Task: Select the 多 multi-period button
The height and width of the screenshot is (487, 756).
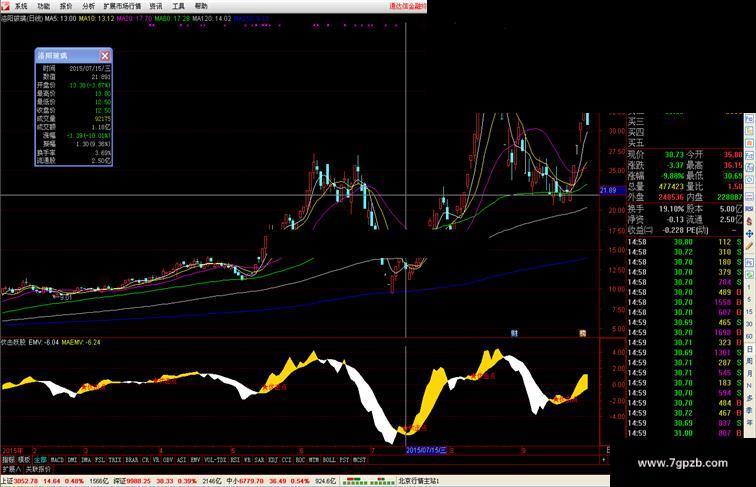Action: coord(749,398)
